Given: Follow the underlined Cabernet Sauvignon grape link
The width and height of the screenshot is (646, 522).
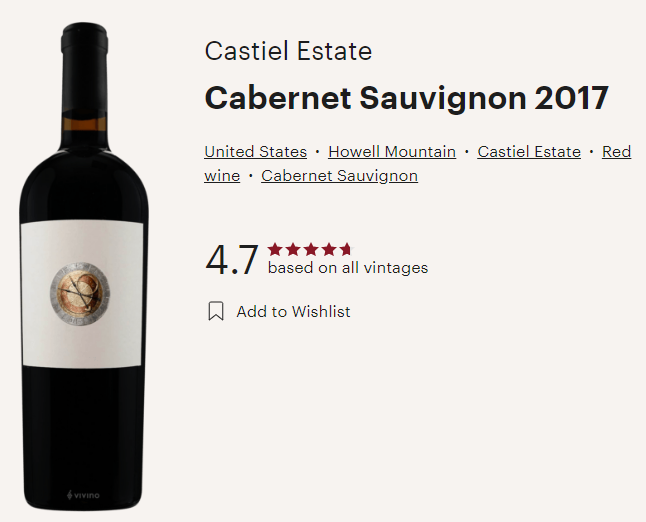Looking at the screenshot, I should click(339, 176).
